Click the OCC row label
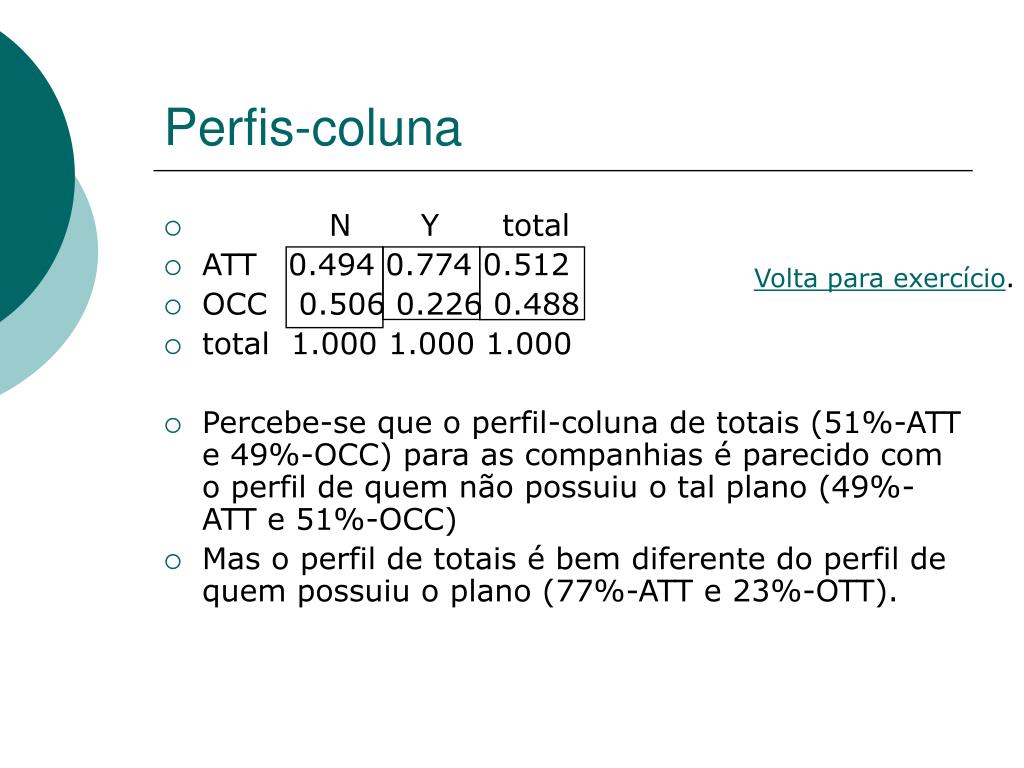1024x768 pixels. click(x=235, y=304)
